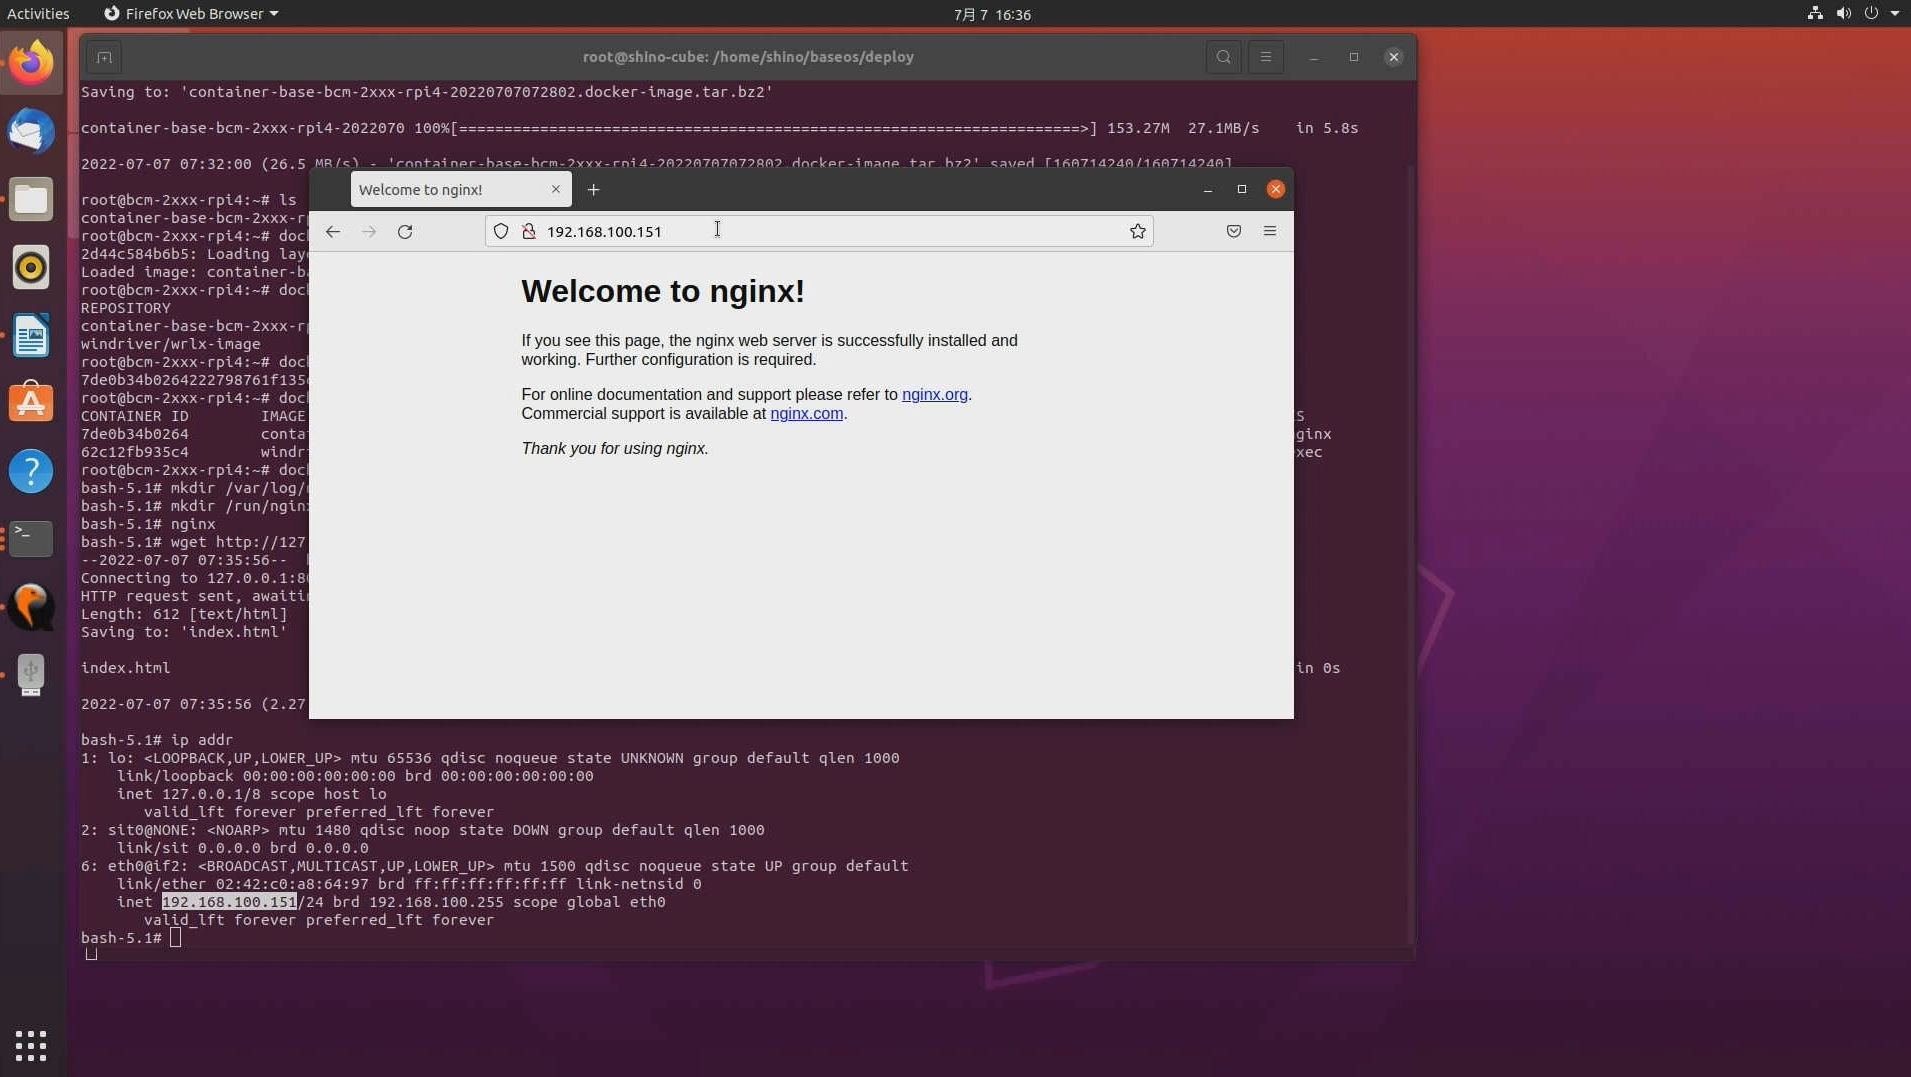
Task: Close the Firefox window
Action: 1275,189
